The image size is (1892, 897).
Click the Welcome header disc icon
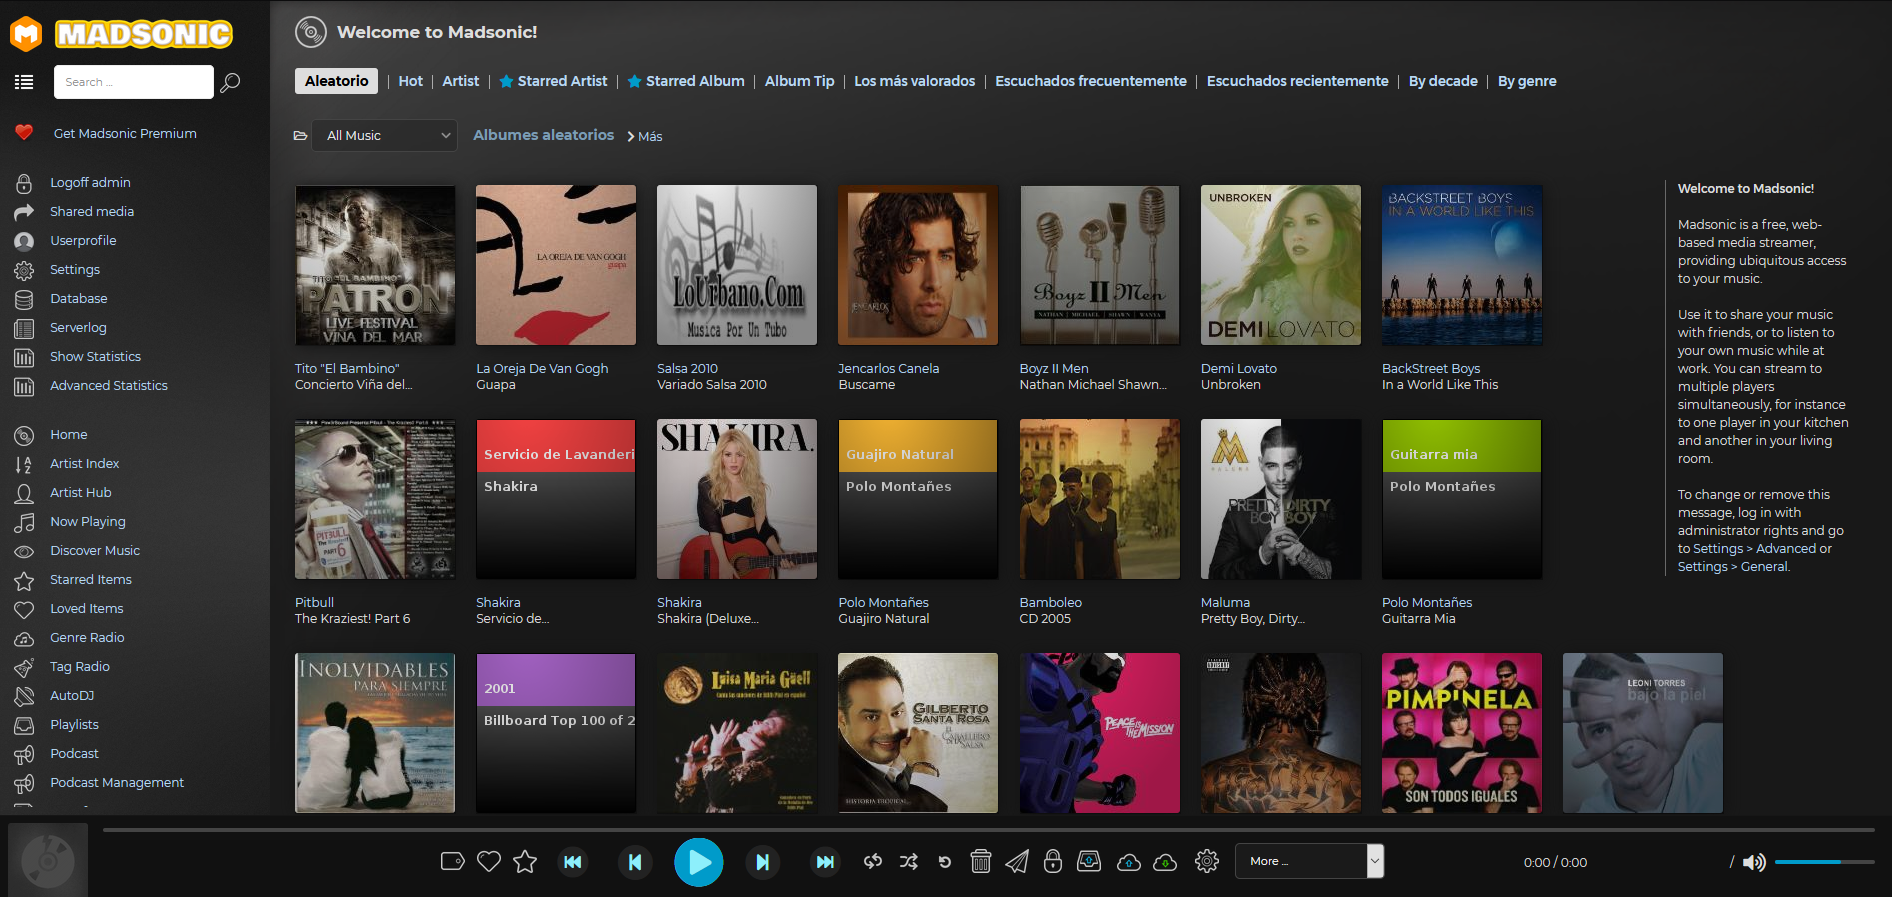[x=311, y=32]
